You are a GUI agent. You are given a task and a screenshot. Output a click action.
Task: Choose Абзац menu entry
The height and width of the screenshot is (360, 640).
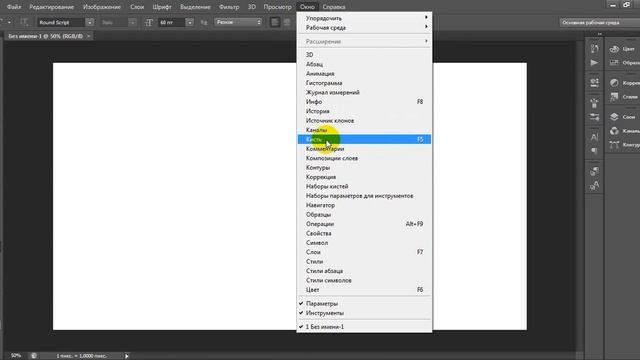[x=364, y=64]
